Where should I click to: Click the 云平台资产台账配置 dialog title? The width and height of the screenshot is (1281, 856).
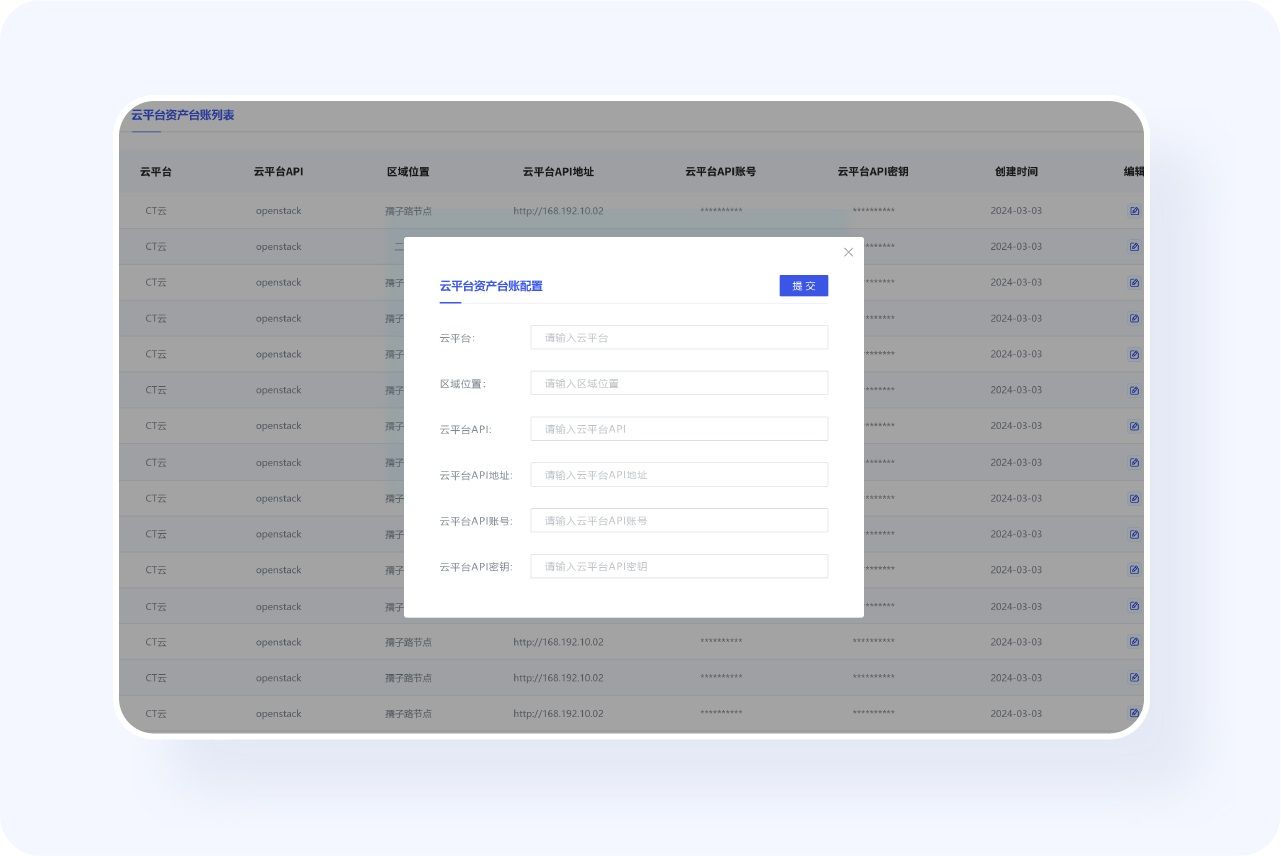coord(491,286)
